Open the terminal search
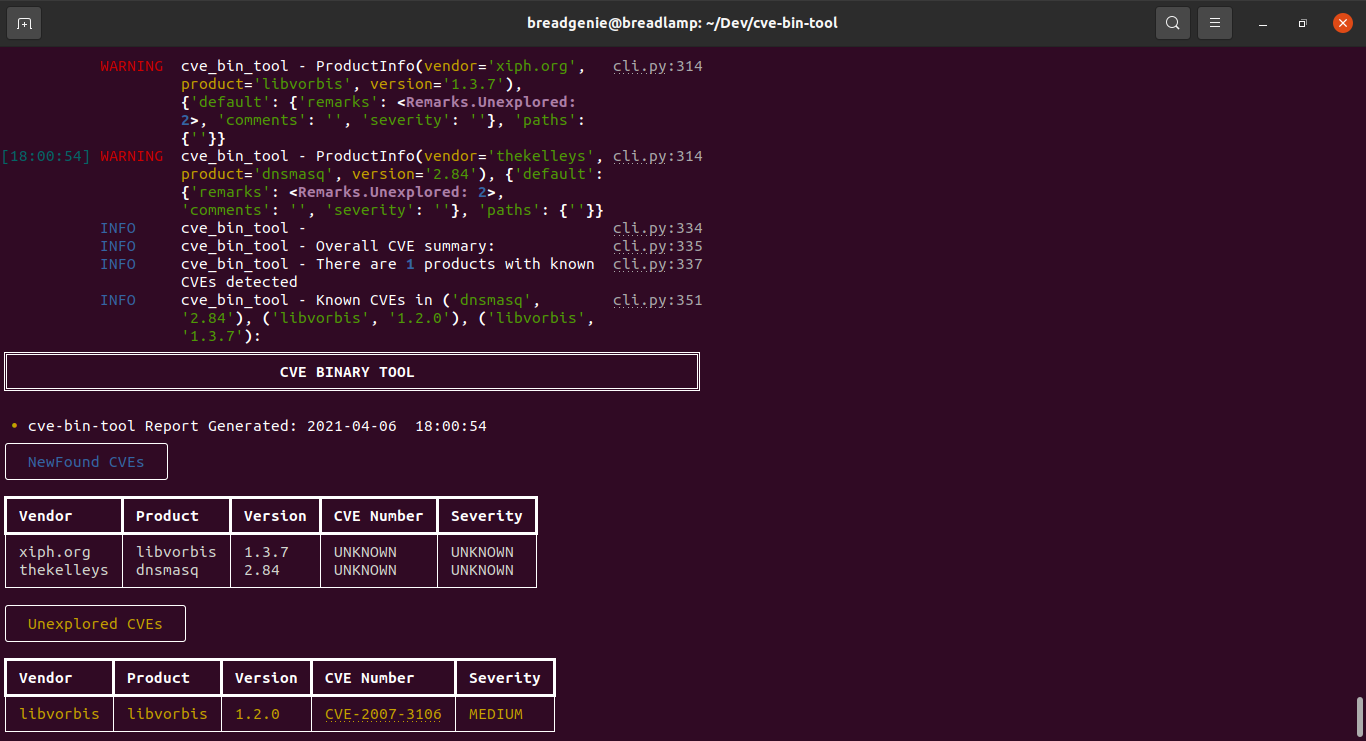 click(1172, 22)
